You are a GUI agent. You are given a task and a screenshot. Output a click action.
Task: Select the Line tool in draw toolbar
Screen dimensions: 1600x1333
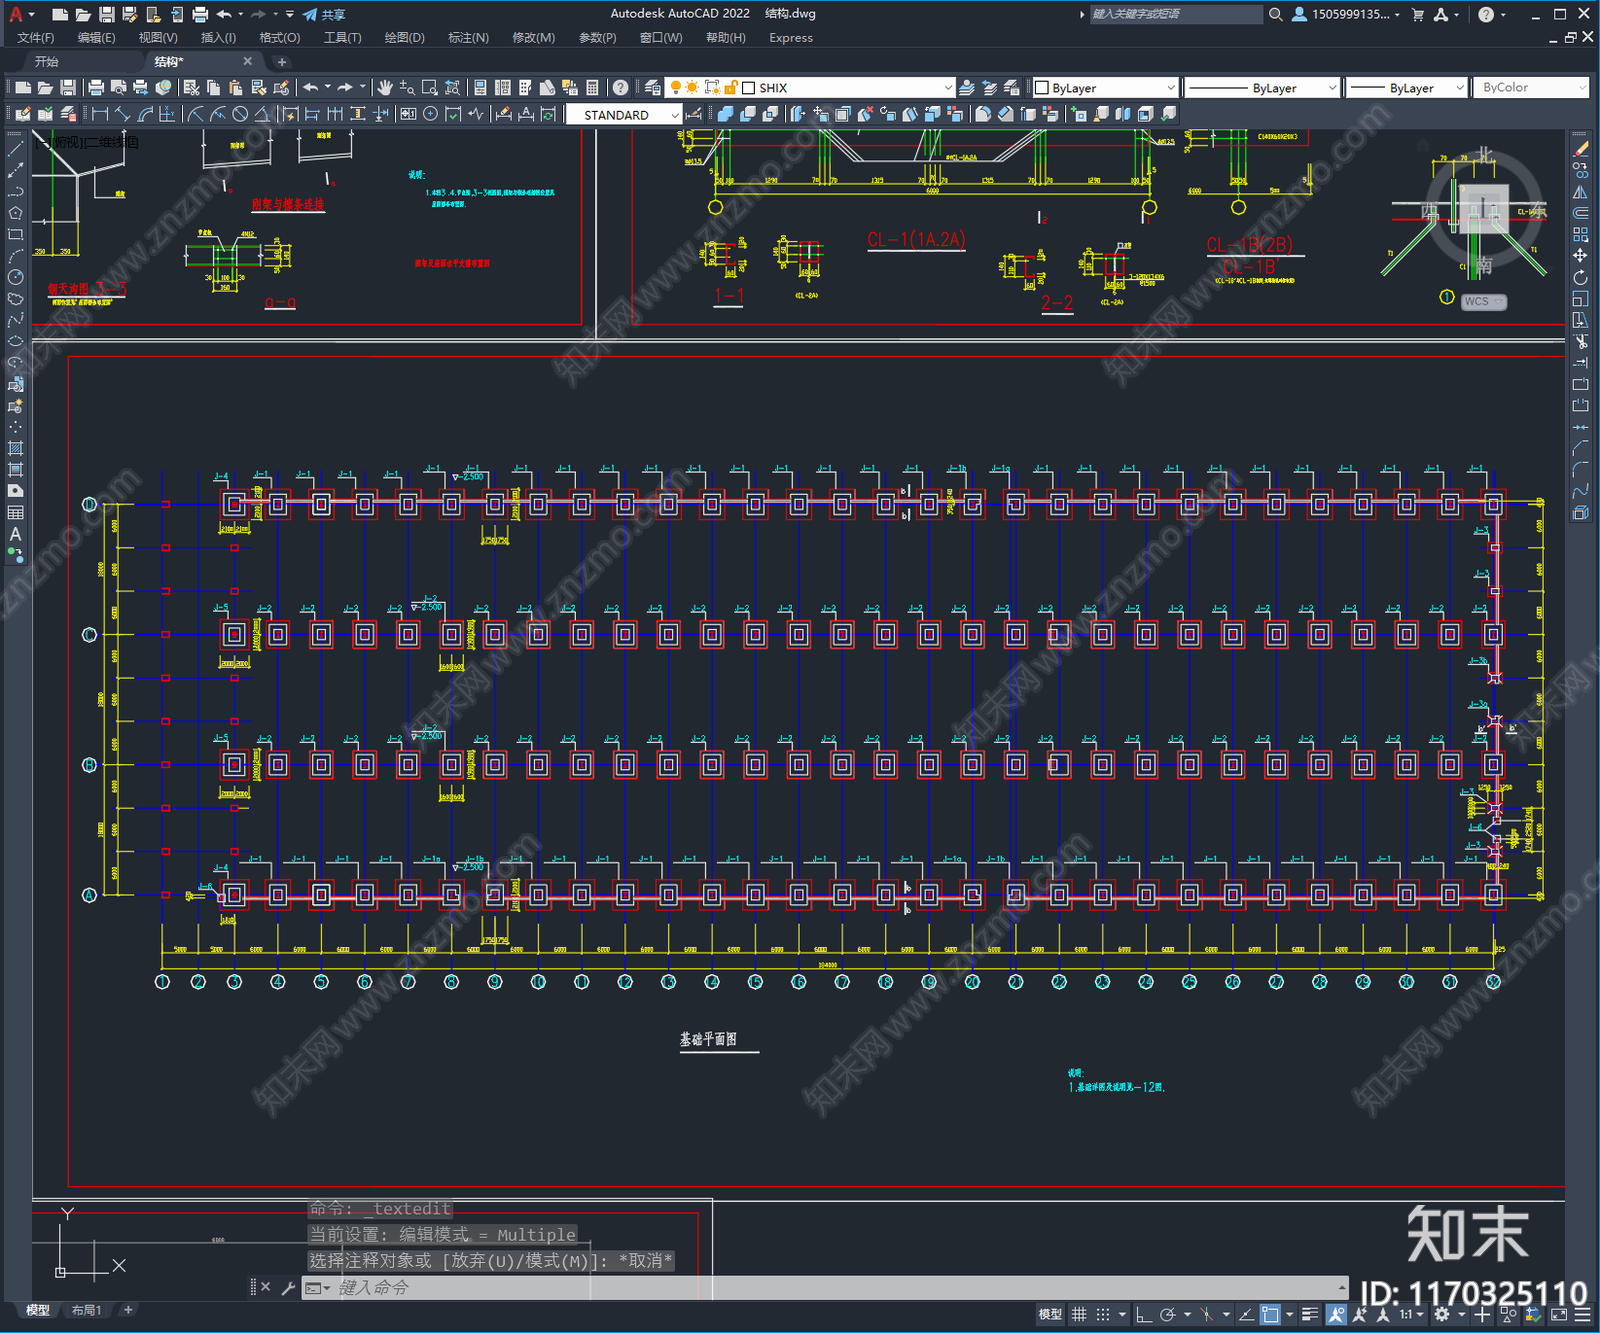(x=15, y=148)
